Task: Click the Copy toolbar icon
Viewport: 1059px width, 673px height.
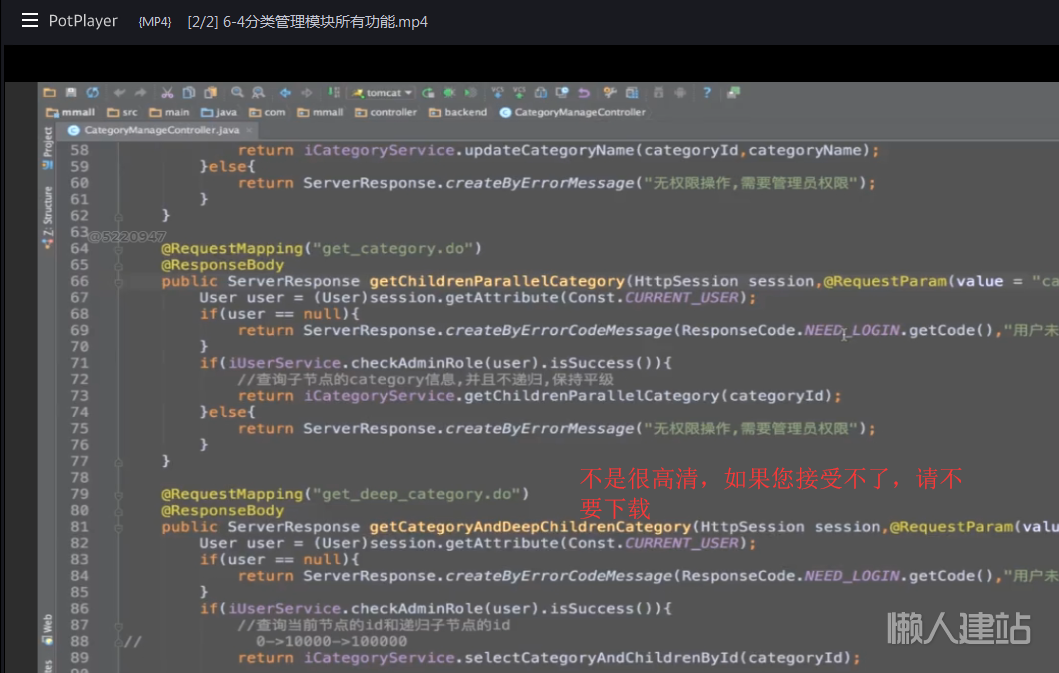Action: [x=189, y=93]
